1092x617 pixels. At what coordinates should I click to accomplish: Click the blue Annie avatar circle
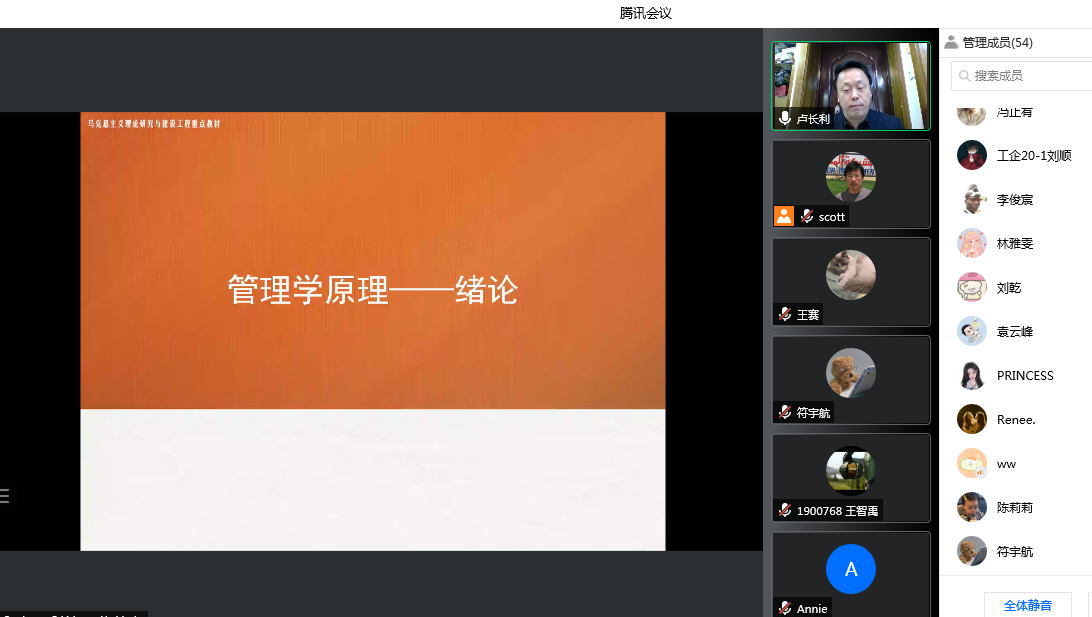pos(850,570)
